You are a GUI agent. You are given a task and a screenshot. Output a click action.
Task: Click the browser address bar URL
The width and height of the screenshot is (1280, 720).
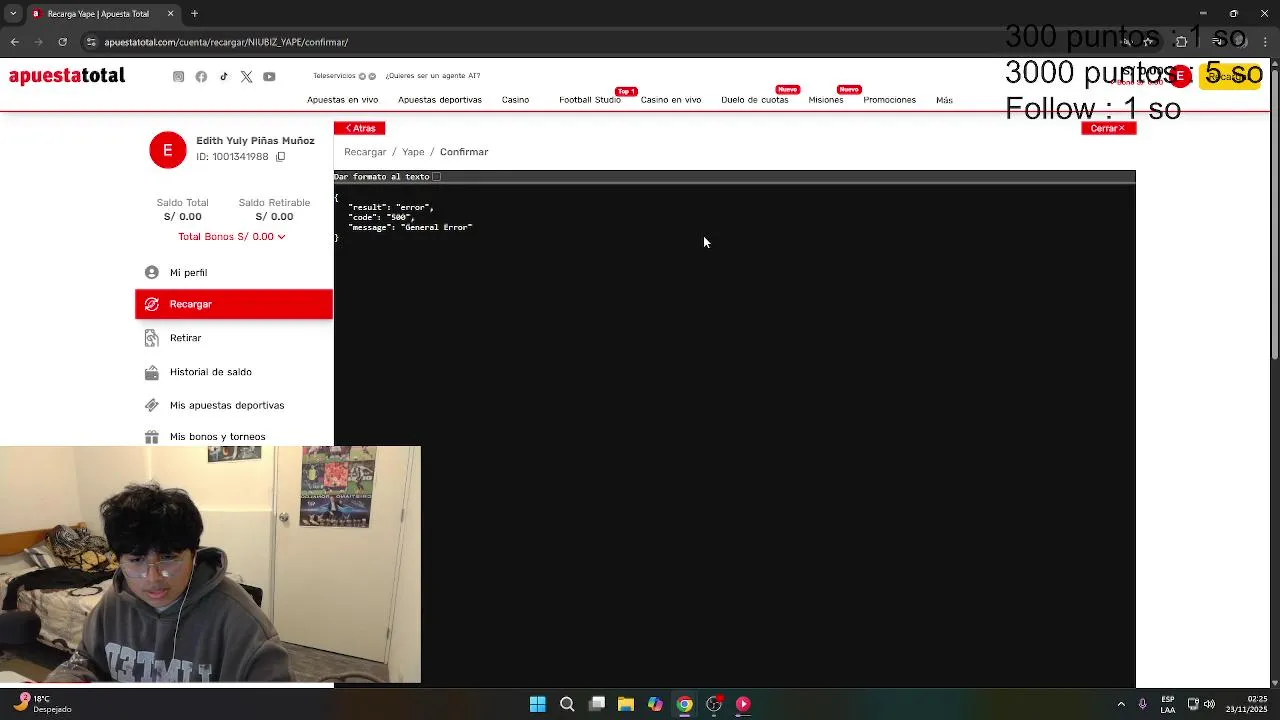pos(226,42)
